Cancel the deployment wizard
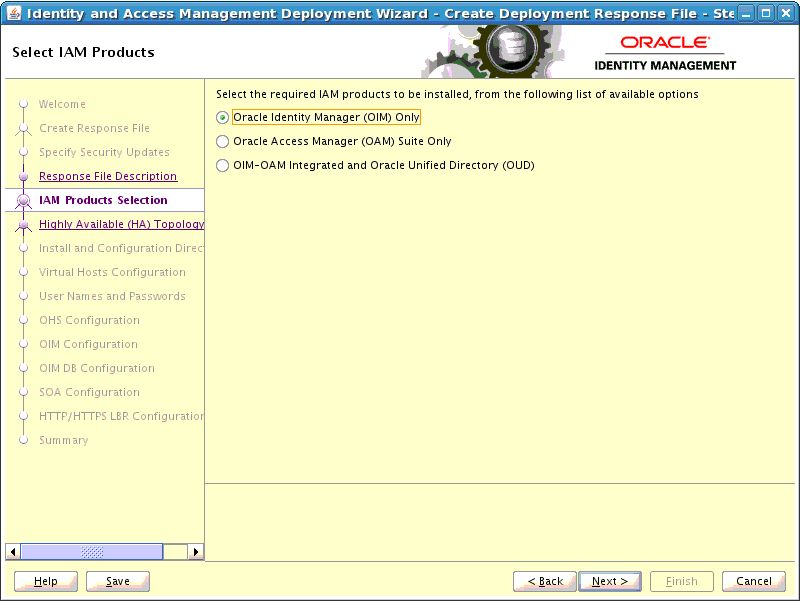The height and width of the screenshot is (601, 800). pos(754,581)
